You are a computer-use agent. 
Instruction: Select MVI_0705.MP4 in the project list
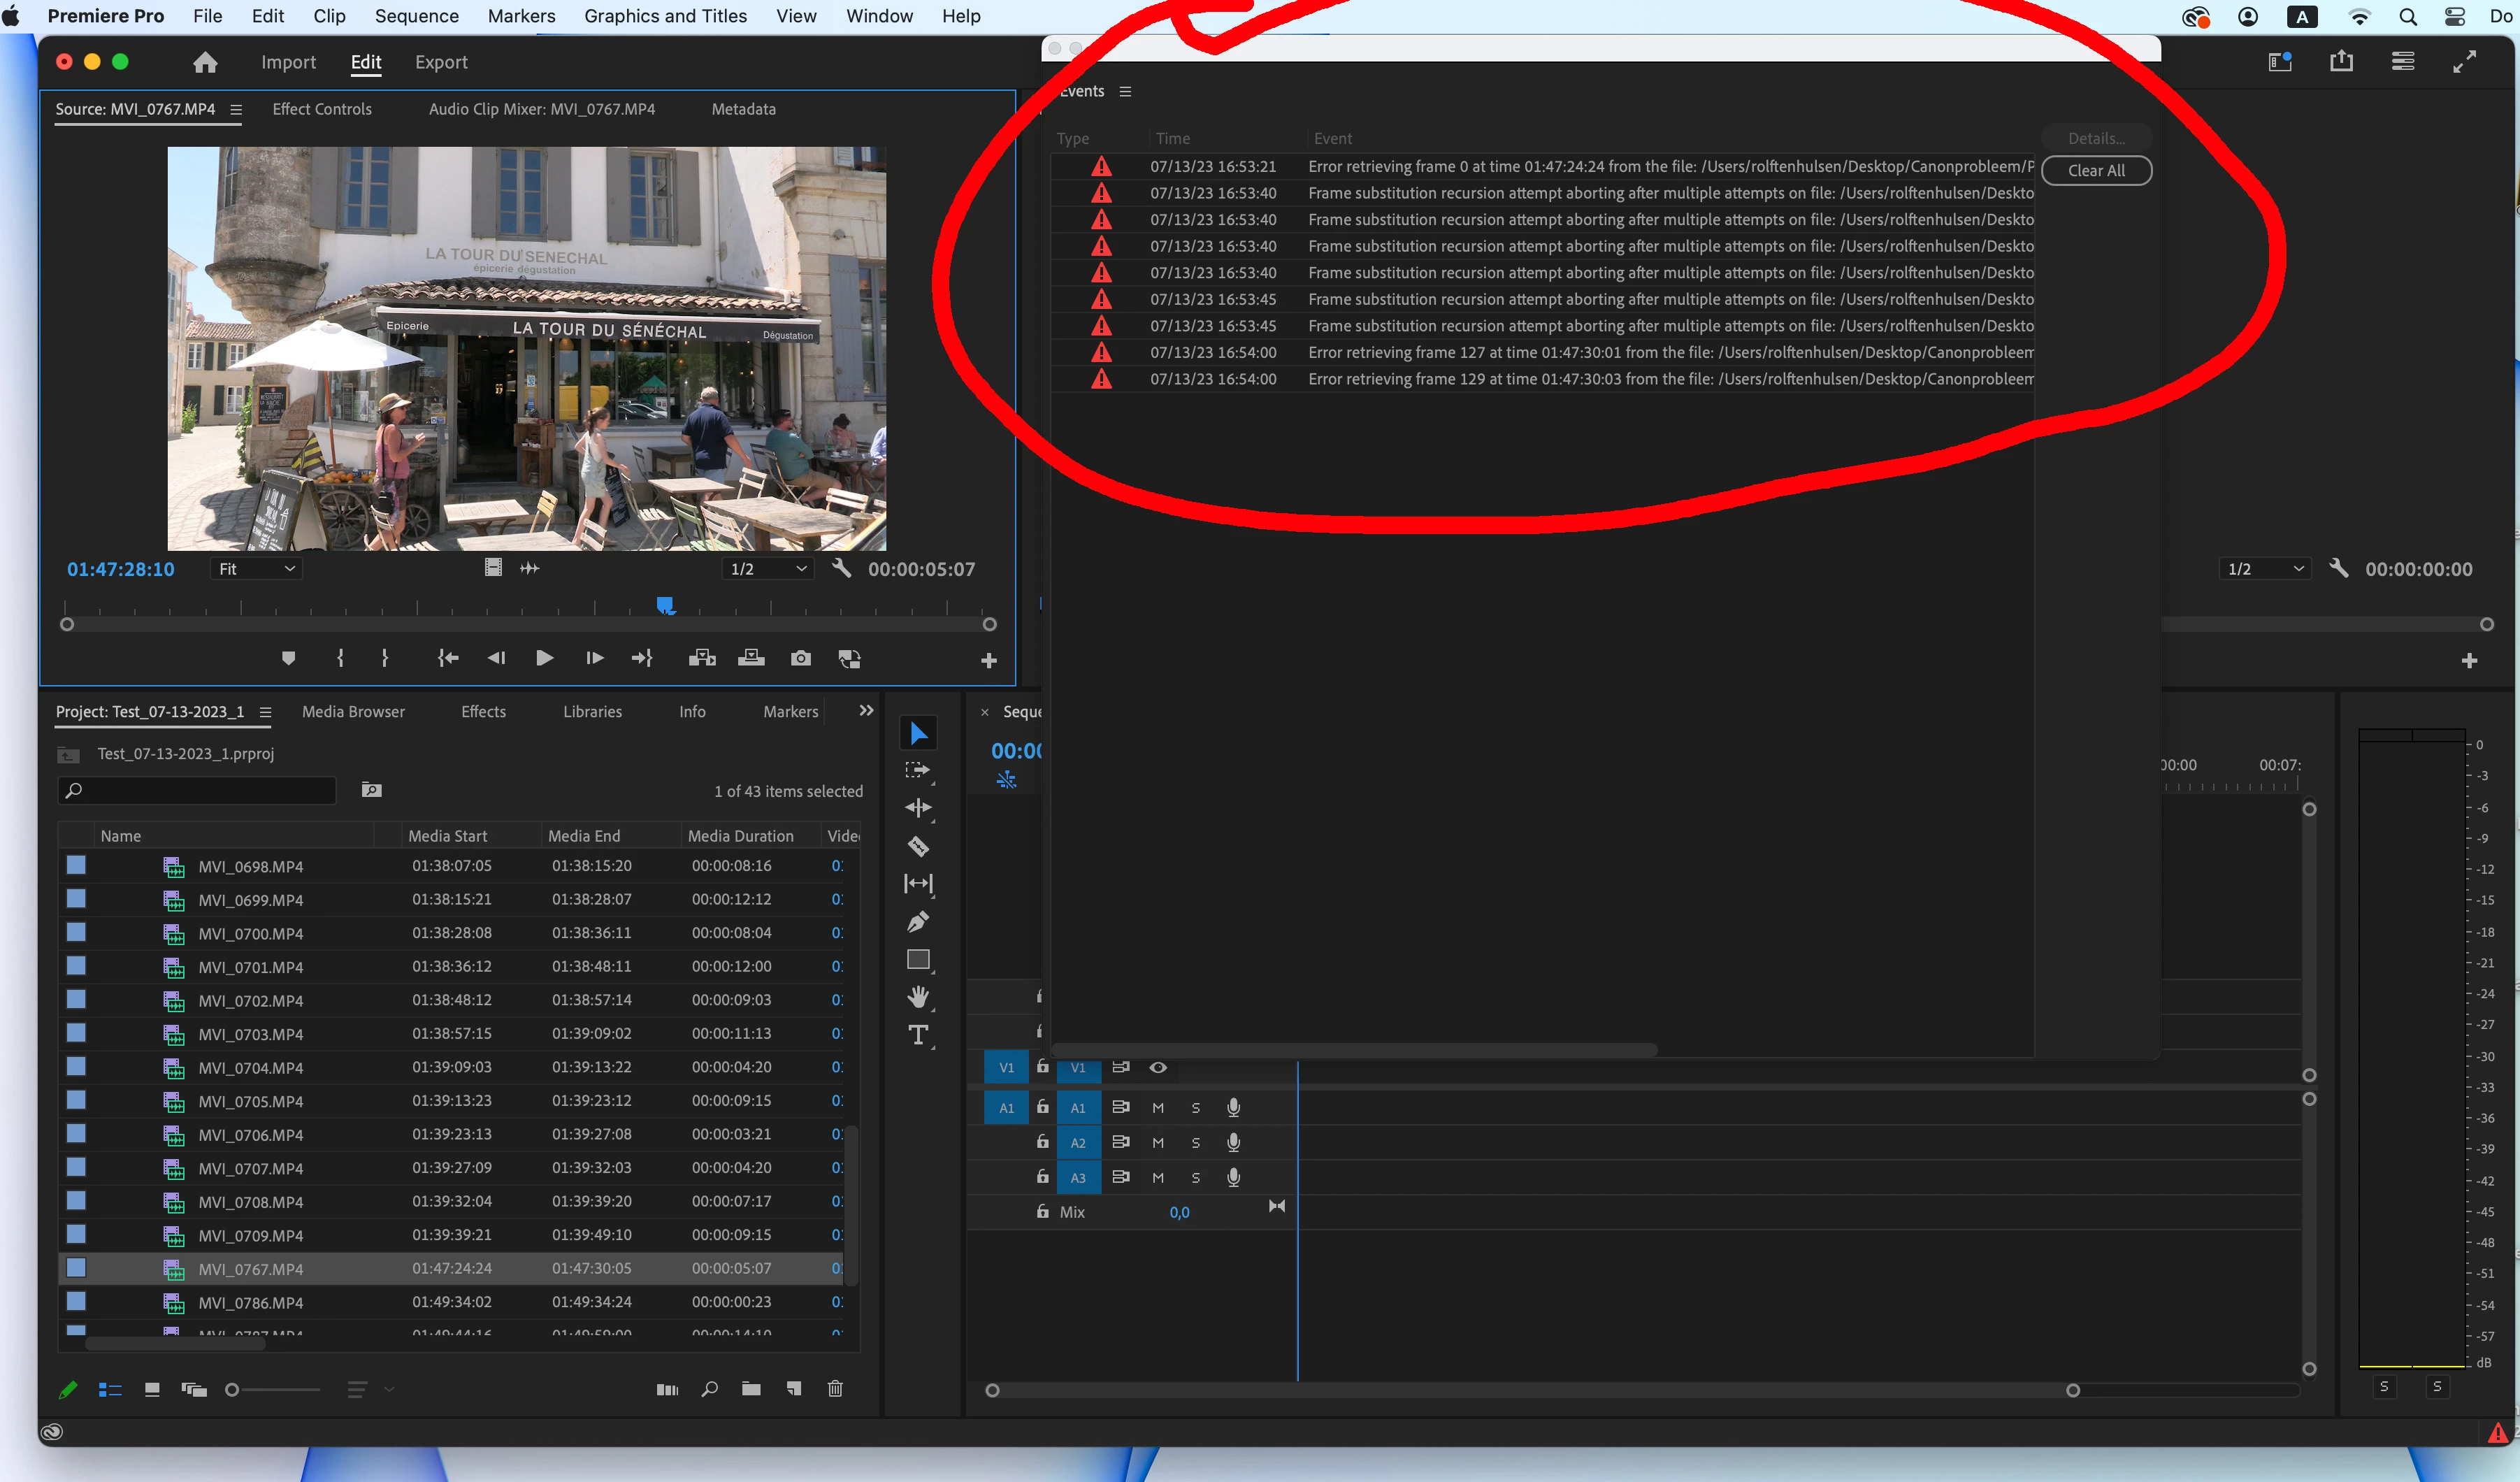(x=250, y=1101)
